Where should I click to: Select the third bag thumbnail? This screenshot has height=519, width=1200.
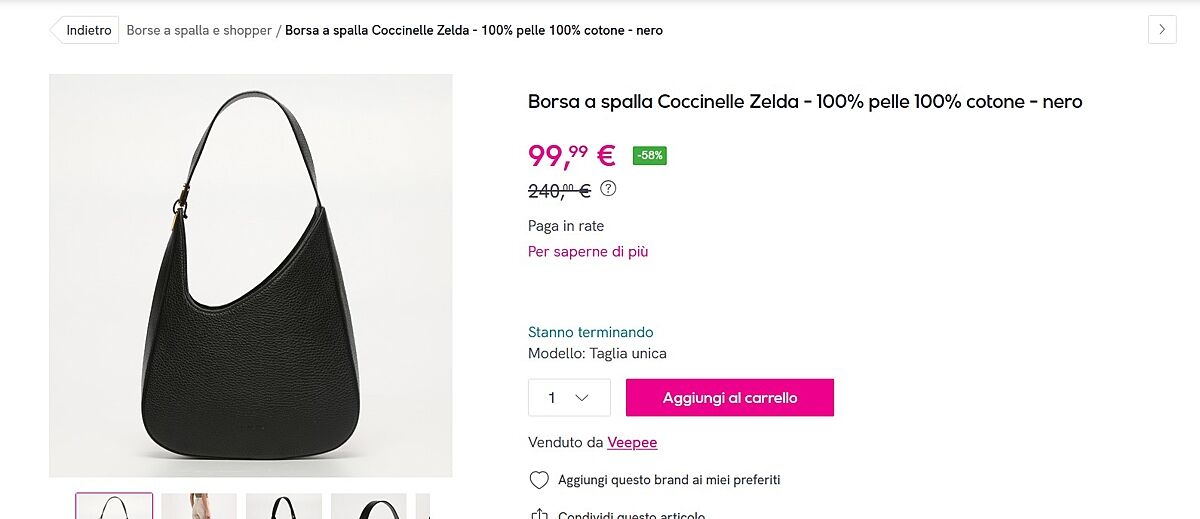click(x=284, y=507)
